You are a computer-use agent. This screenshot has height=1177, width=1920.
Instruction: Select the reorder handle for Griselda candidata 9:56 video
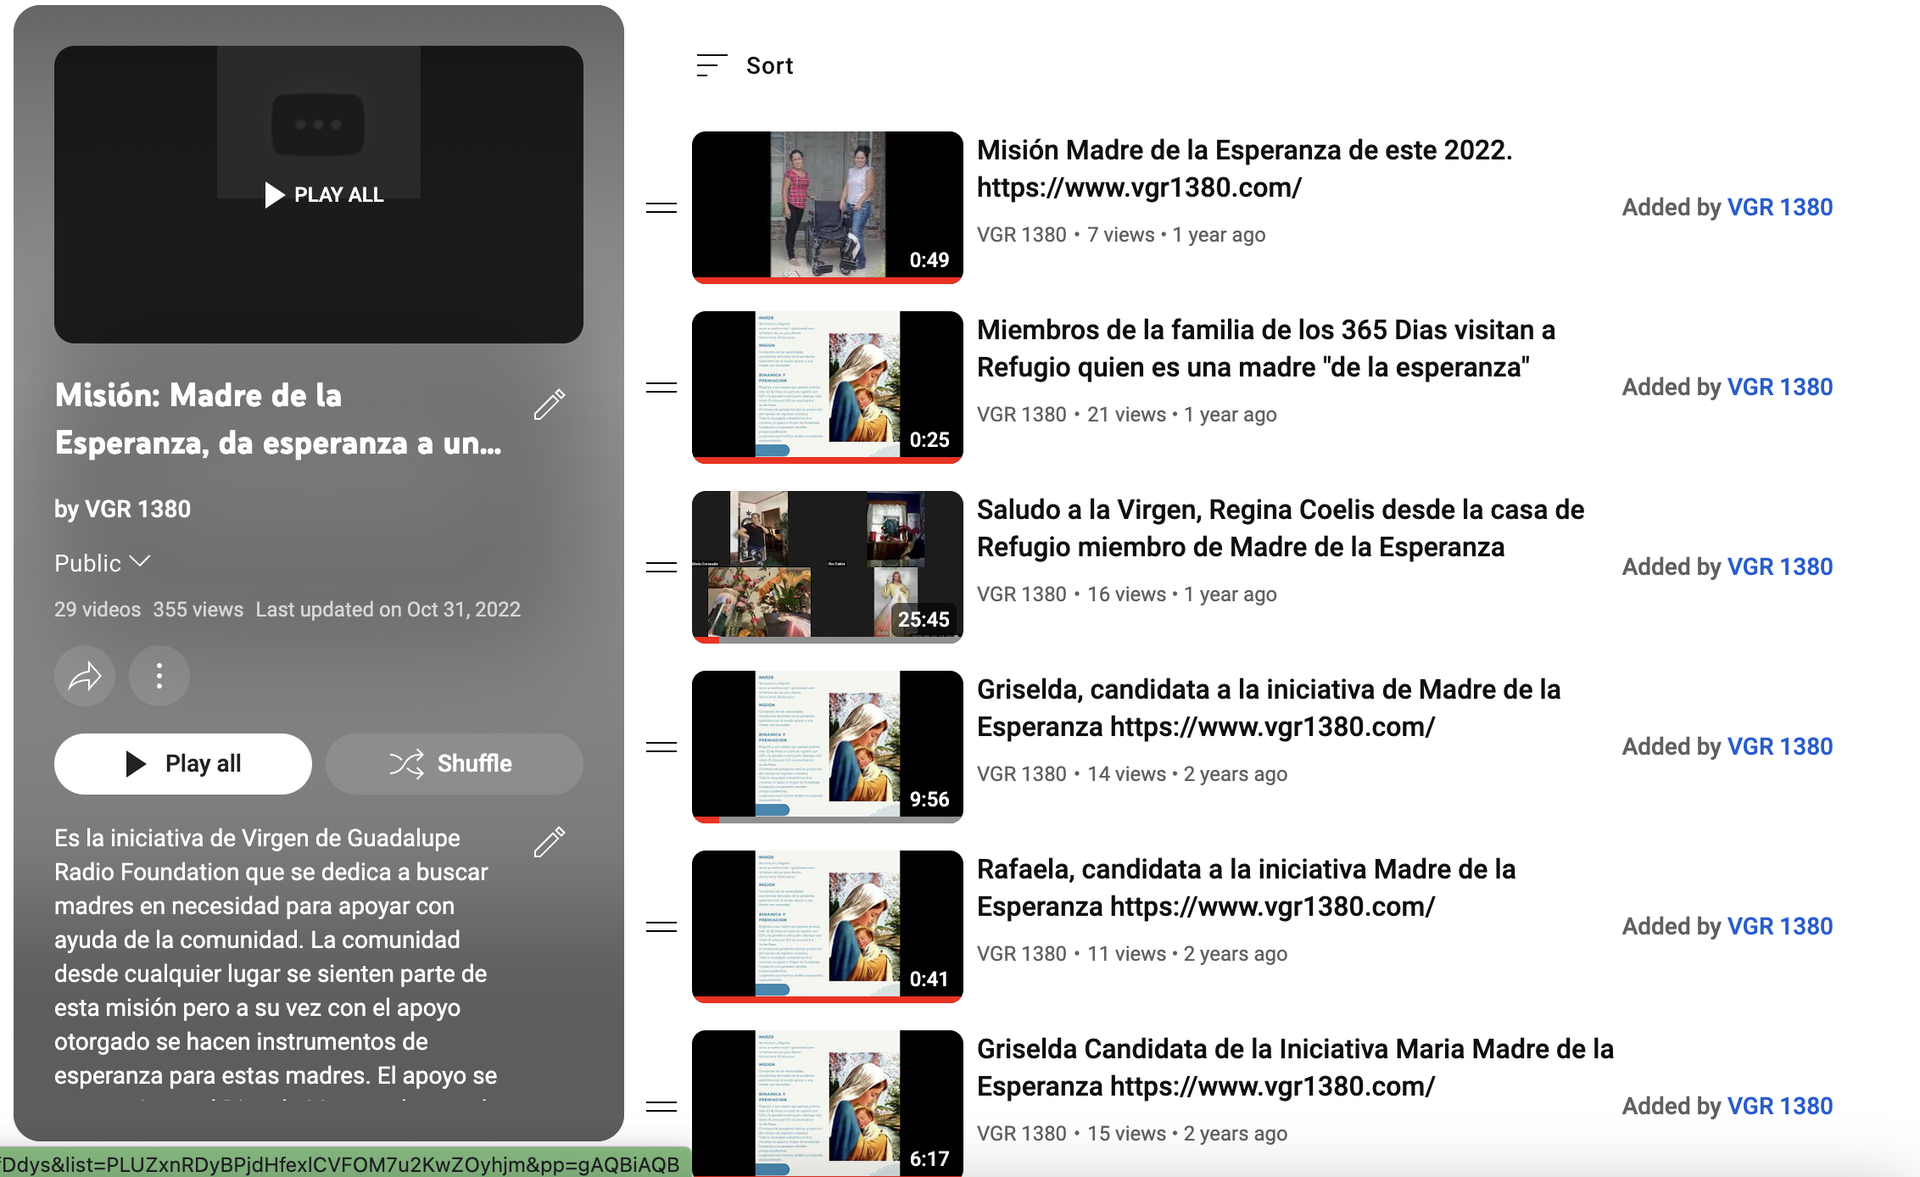tap(661, 747)
